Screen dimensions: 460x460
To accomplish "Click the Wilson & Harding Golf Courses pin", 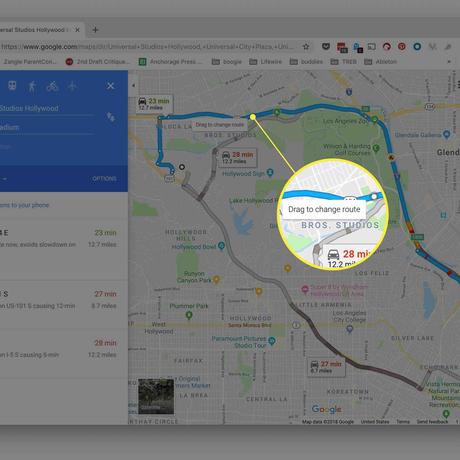I will (x=376, y=148).
